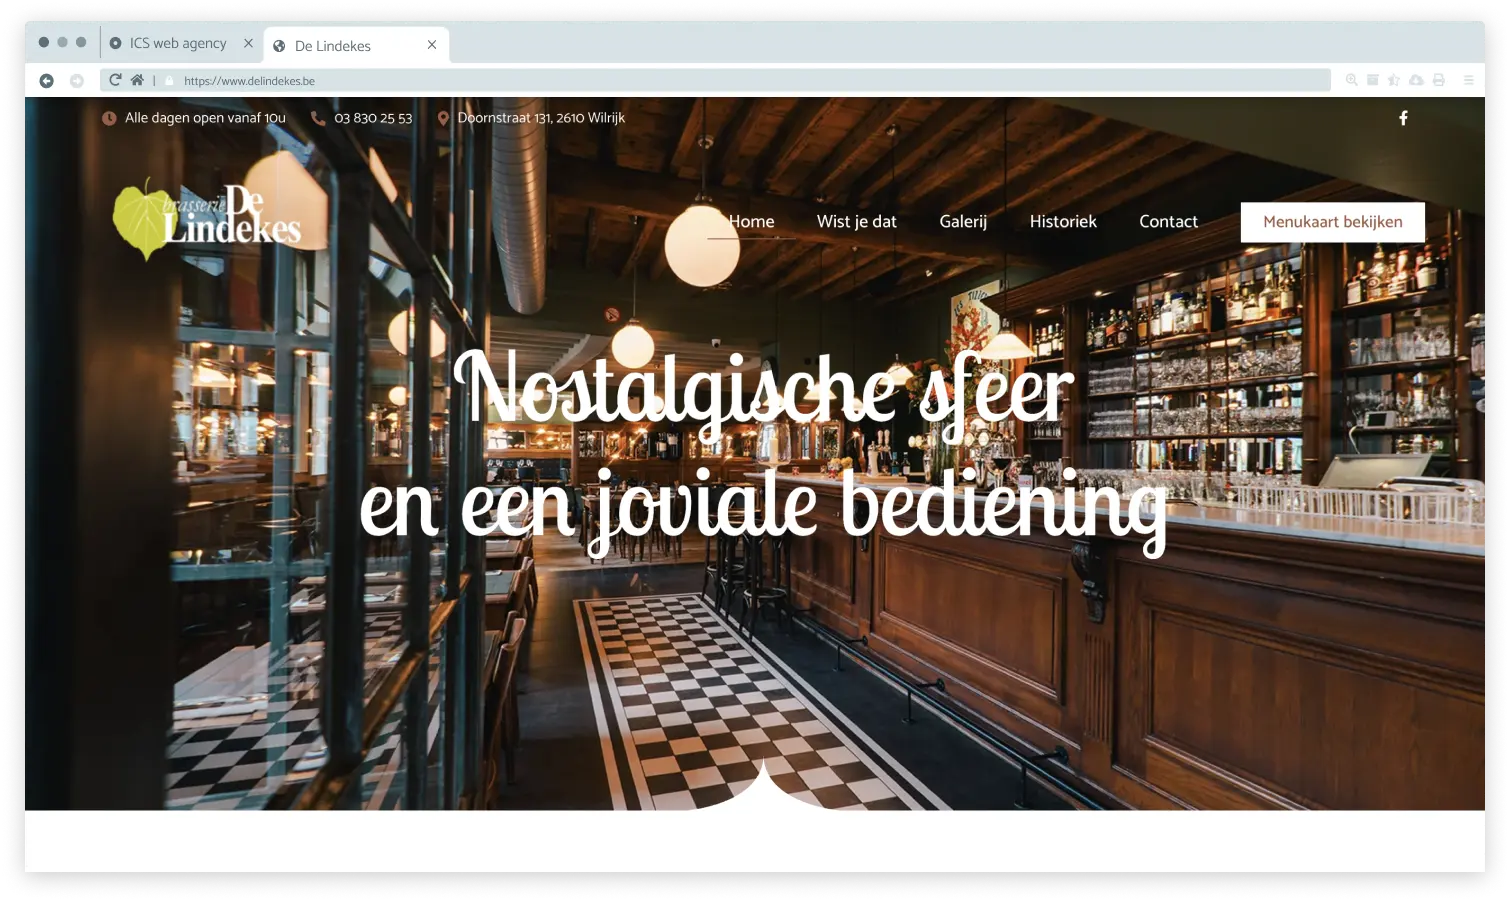The width and height of the screenshot is (1510, 901).
Task: Toggle the bookmark star for this page
Action: click(x=1394, y=79)
